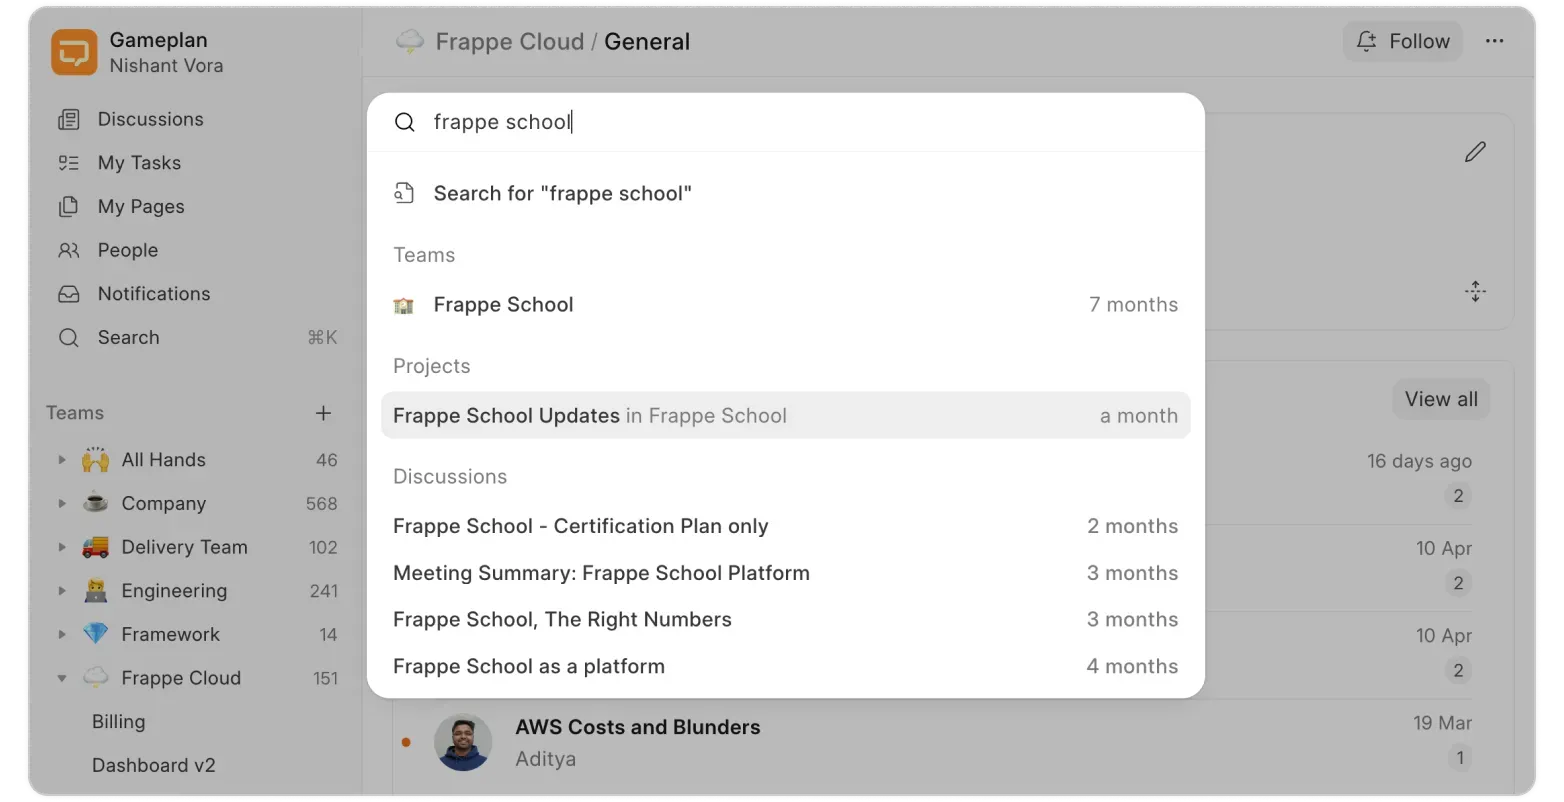Select the People section icon
Image resolution: width=1564 pixels, height=802 pixels.
click(68, 250)
